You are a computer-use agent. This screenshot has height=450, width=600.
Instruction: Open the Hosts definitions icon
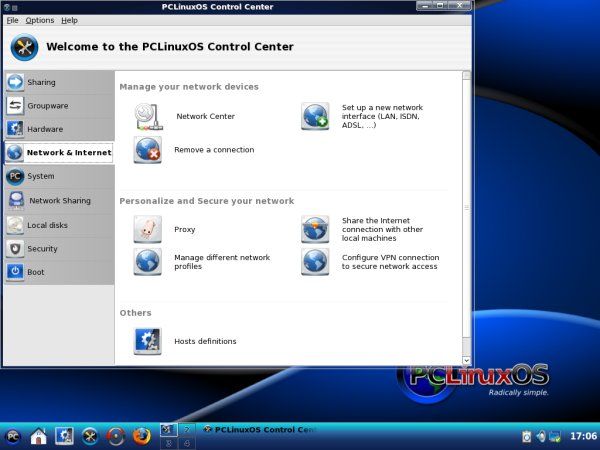click(148, 341)
